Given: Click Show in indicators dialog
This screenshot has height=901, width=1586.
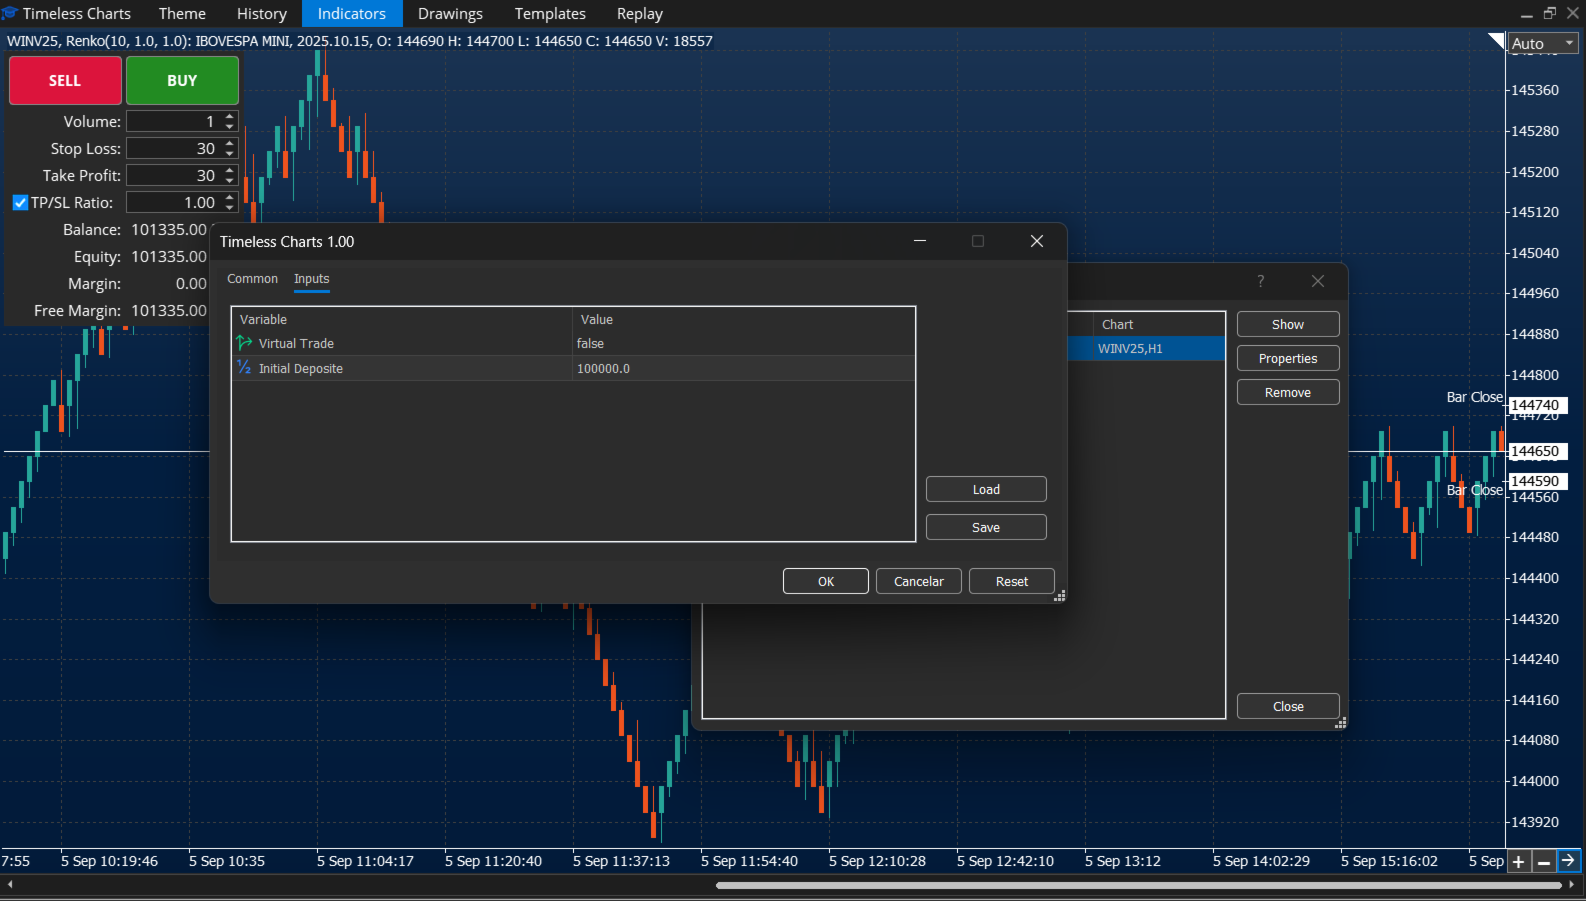Looking at the screenshot, I should coord(1288,324).
